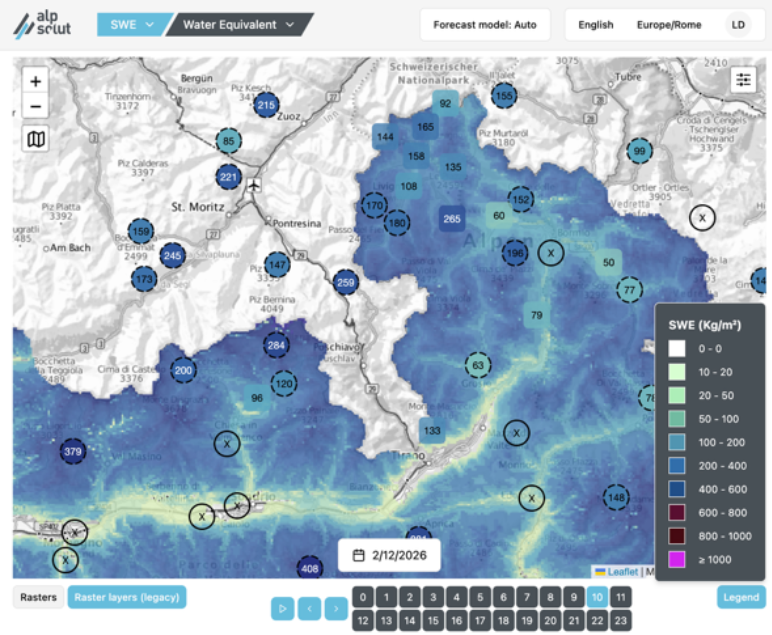The width and height of the screenshot is (772, 635).
Task: Click the magenta ≥ 1000 legend swatch
Action: click(x=677, y=559)
